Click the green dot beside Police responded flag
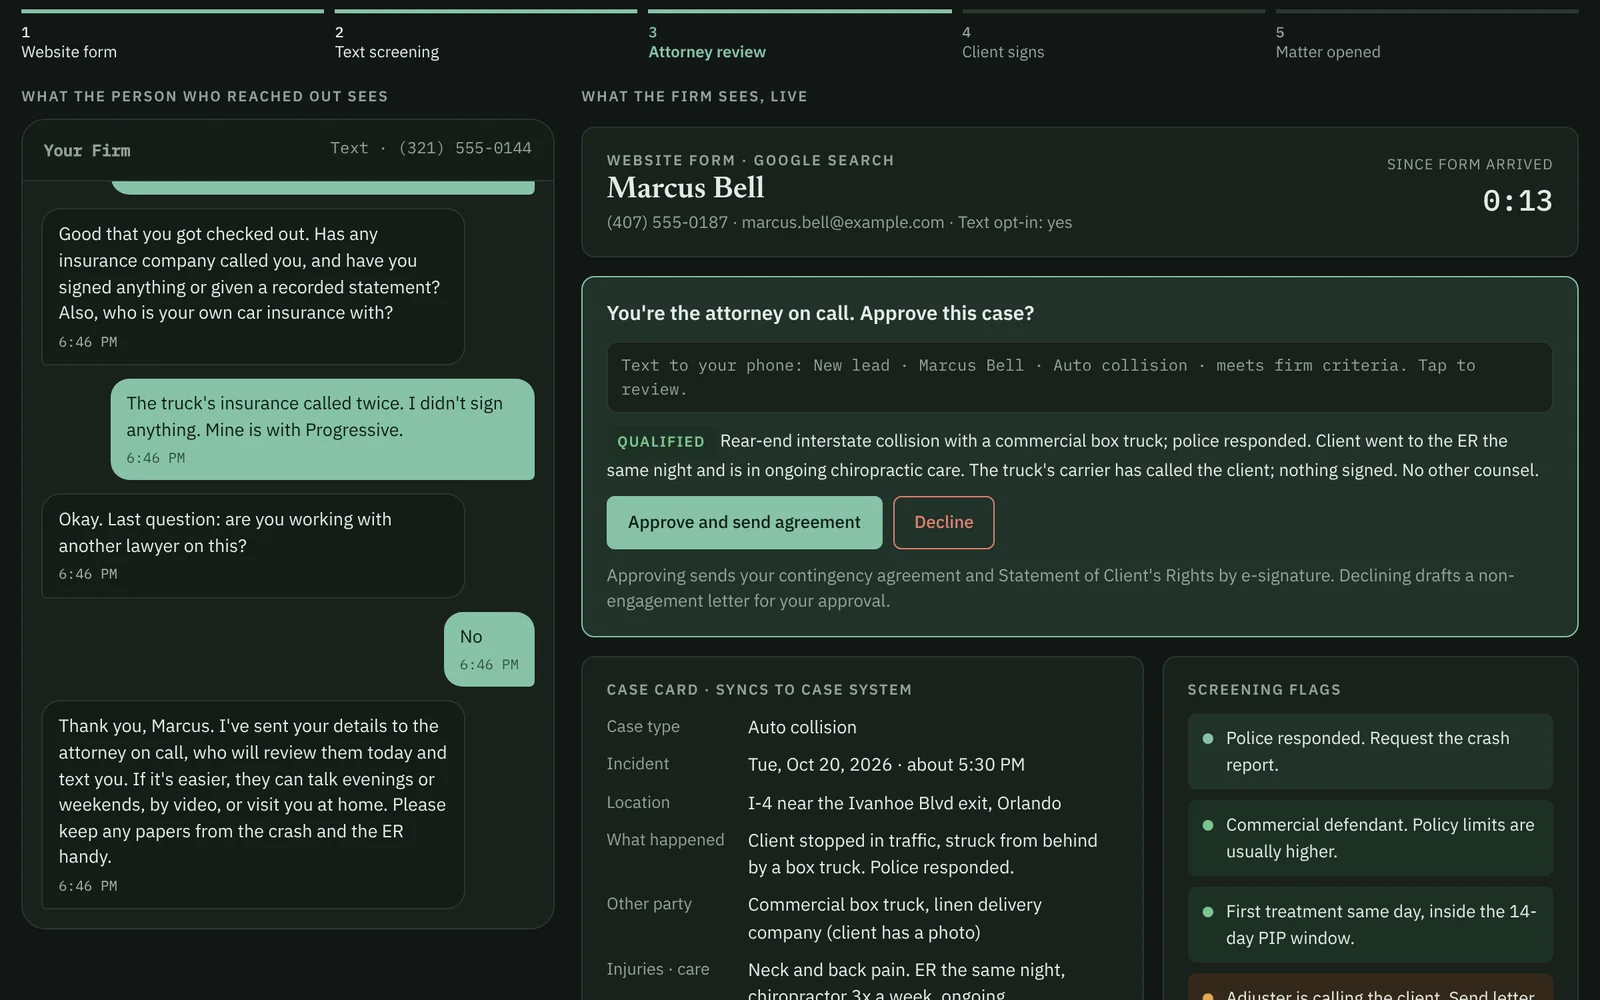 click(x=1207, y=739)
